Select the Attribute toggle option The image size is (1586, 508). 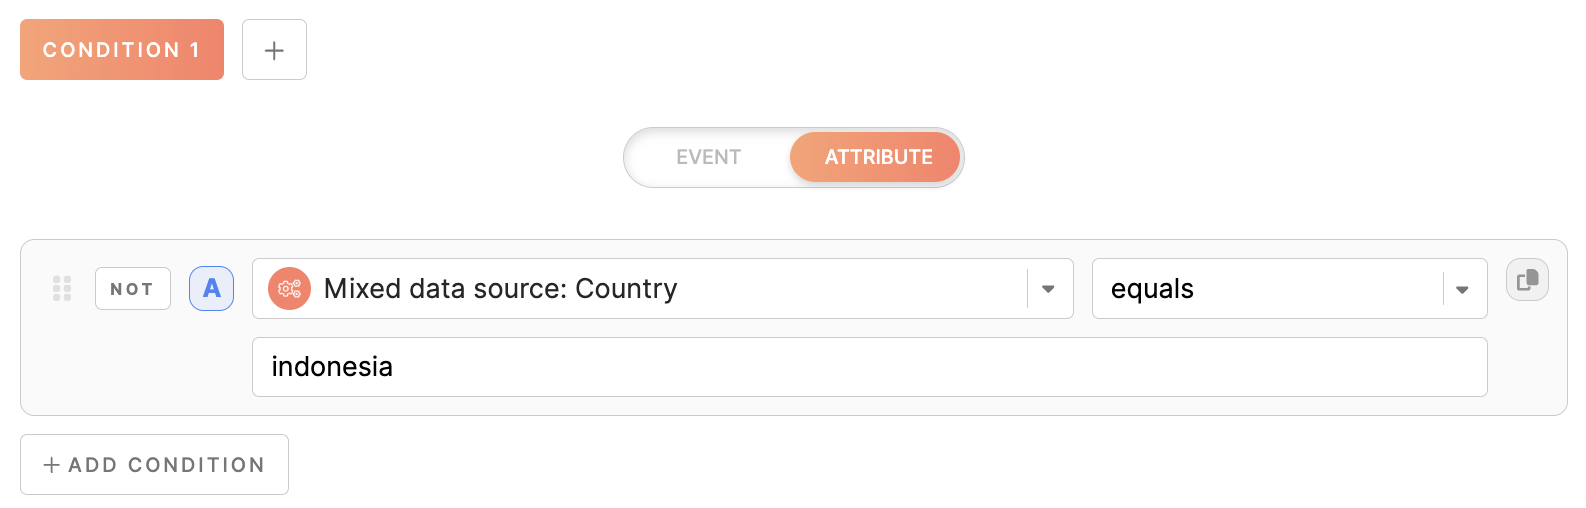[877, 157]
